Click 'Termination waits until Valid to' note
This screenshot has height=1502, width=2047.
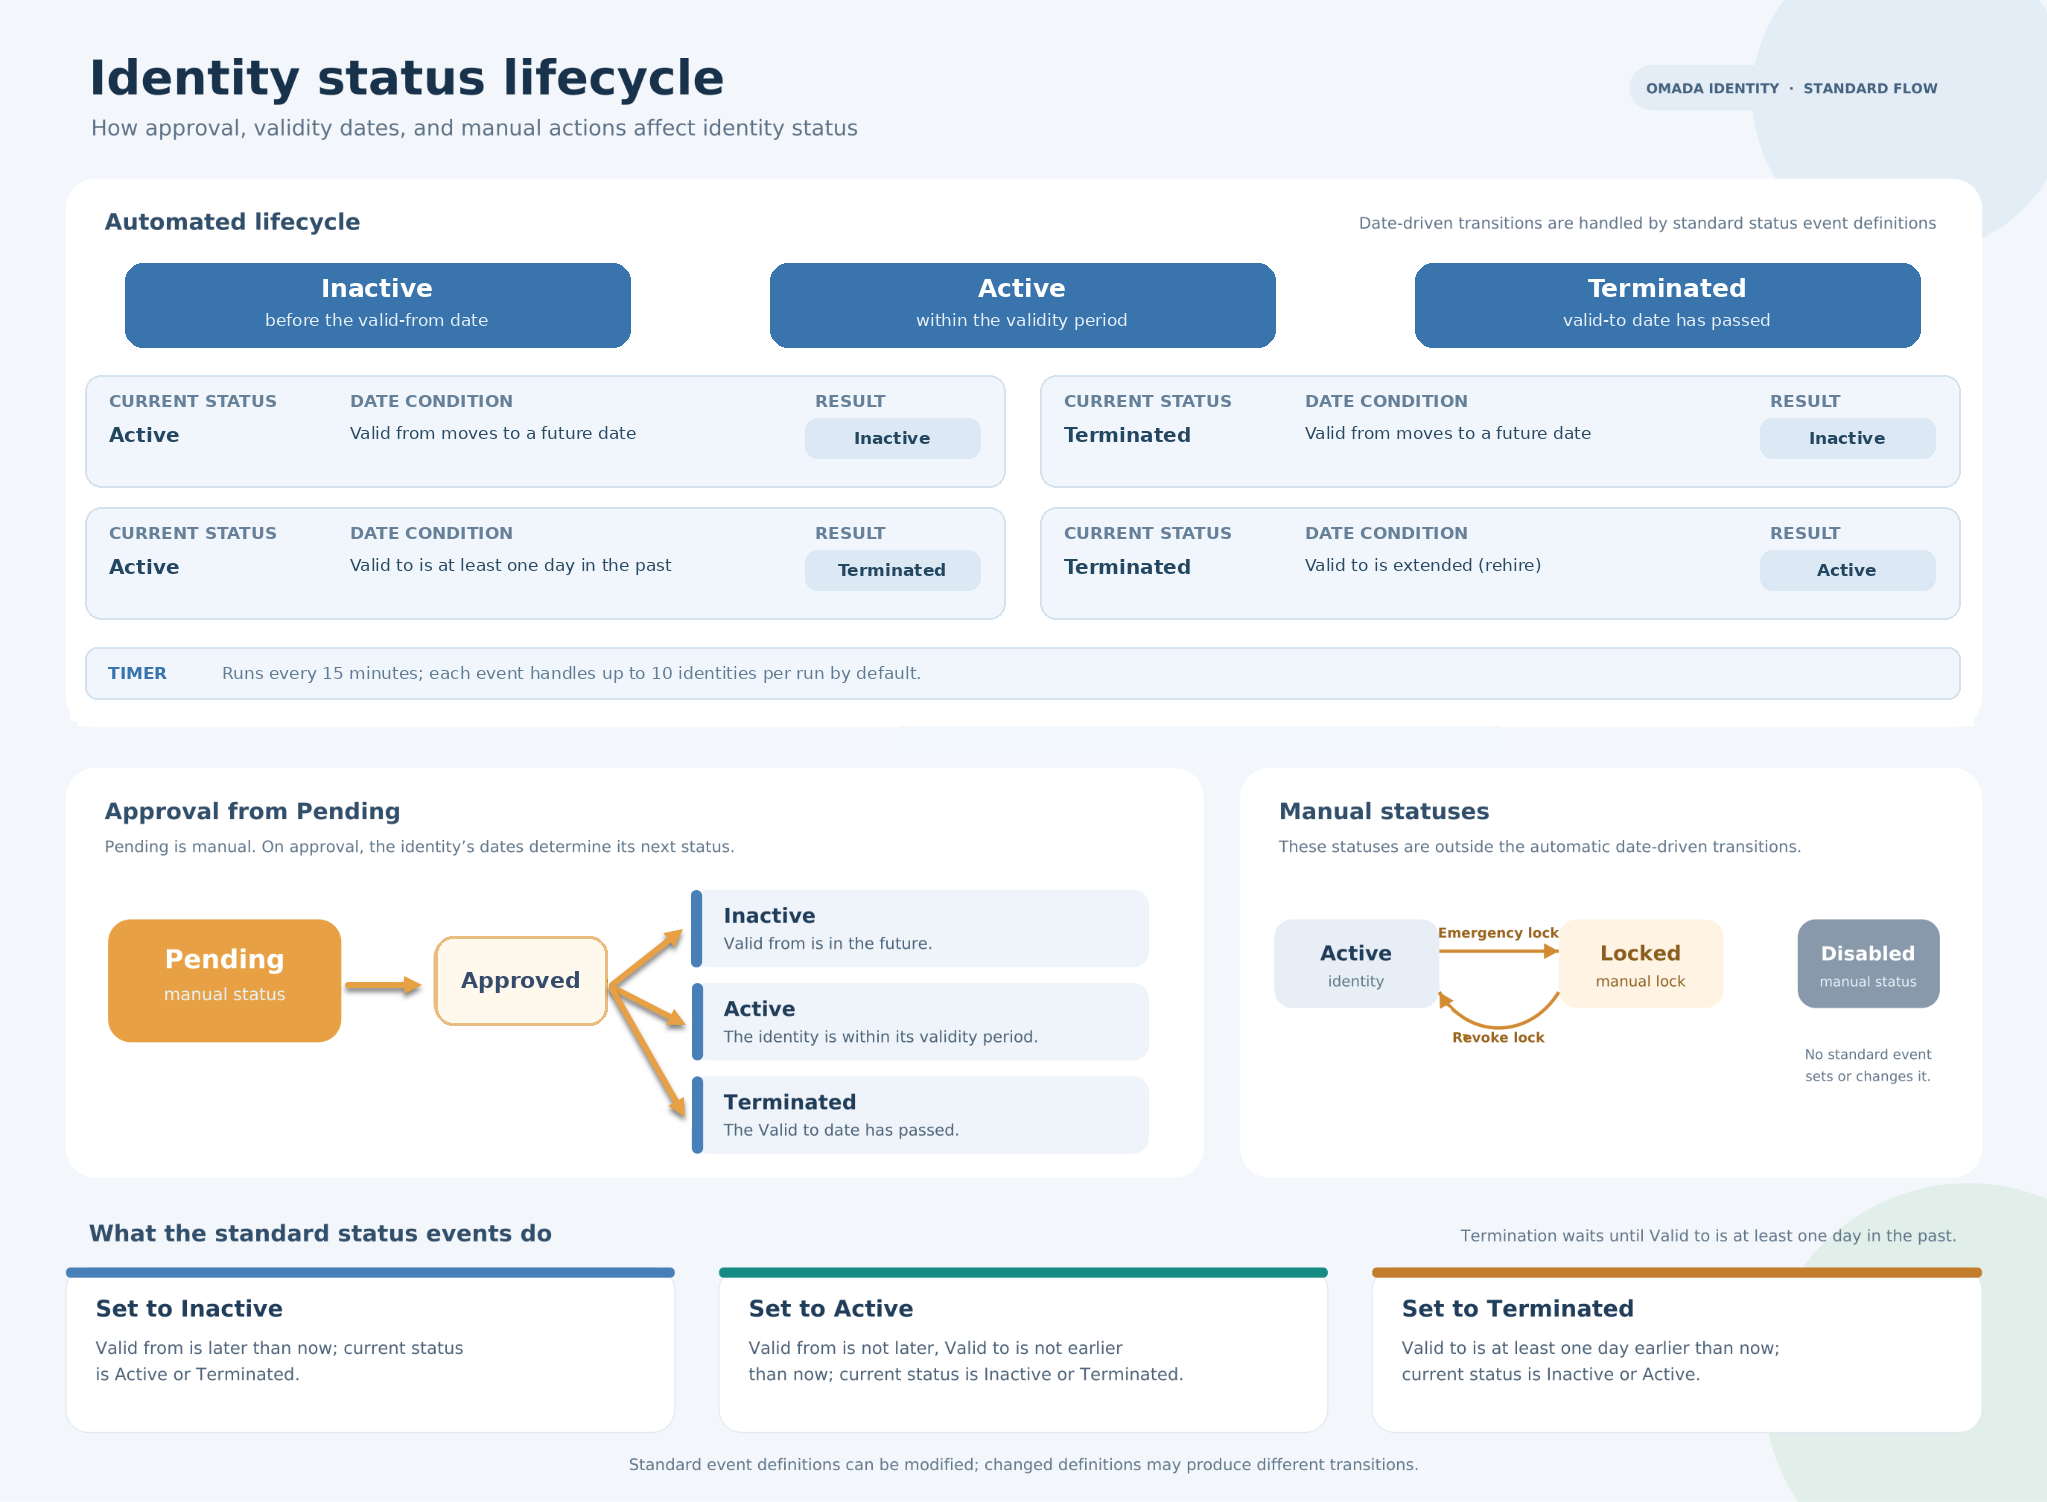(1708, 1236)
